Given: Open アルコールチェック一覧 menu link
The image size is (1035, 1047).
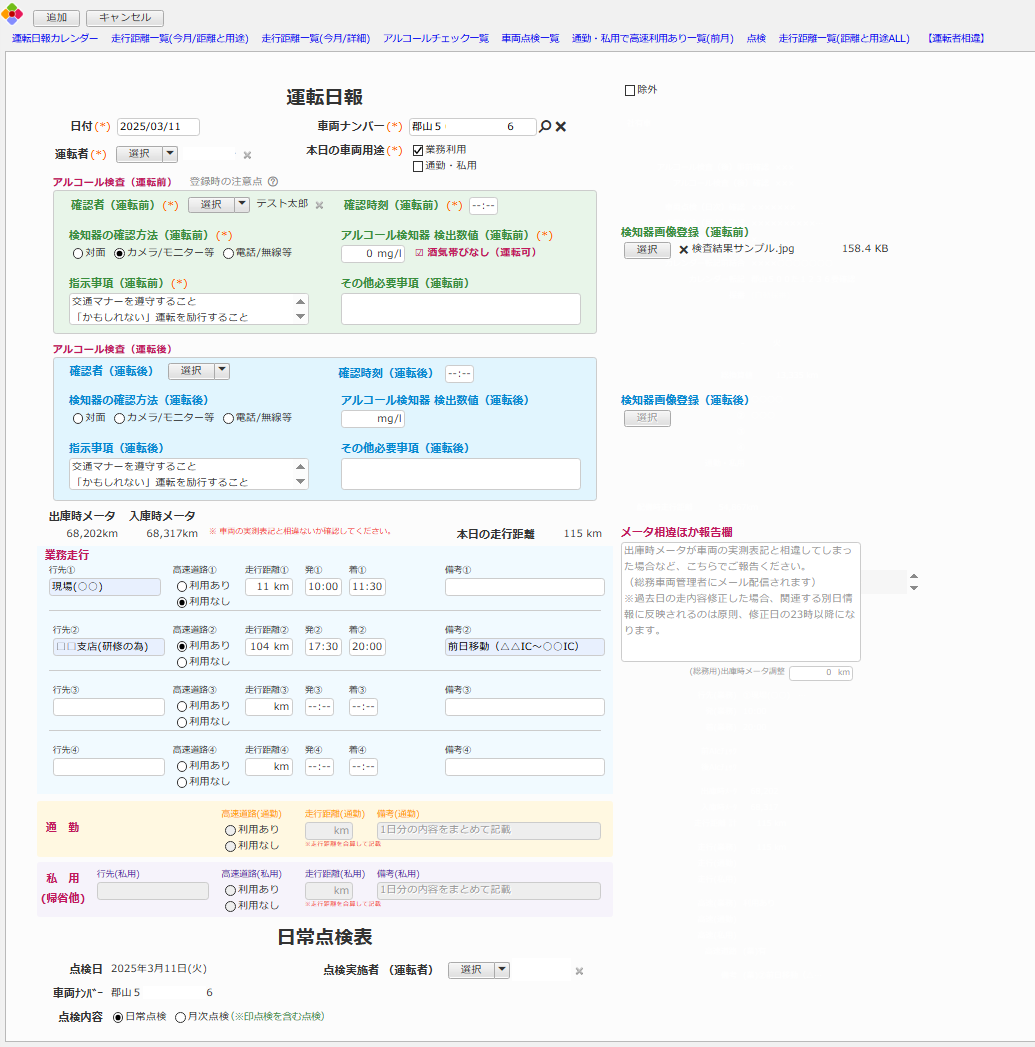Looking at the screenshot, I should tap(436, 39).
